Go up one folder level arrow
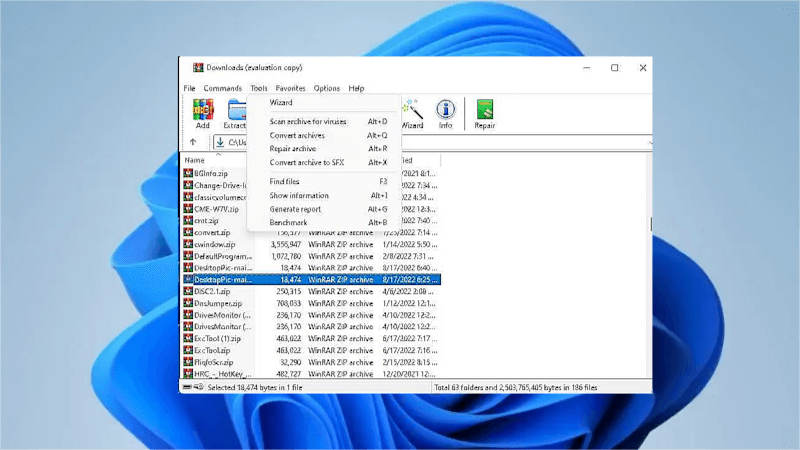This screenshot has width=800, height=450. (193, 142)
